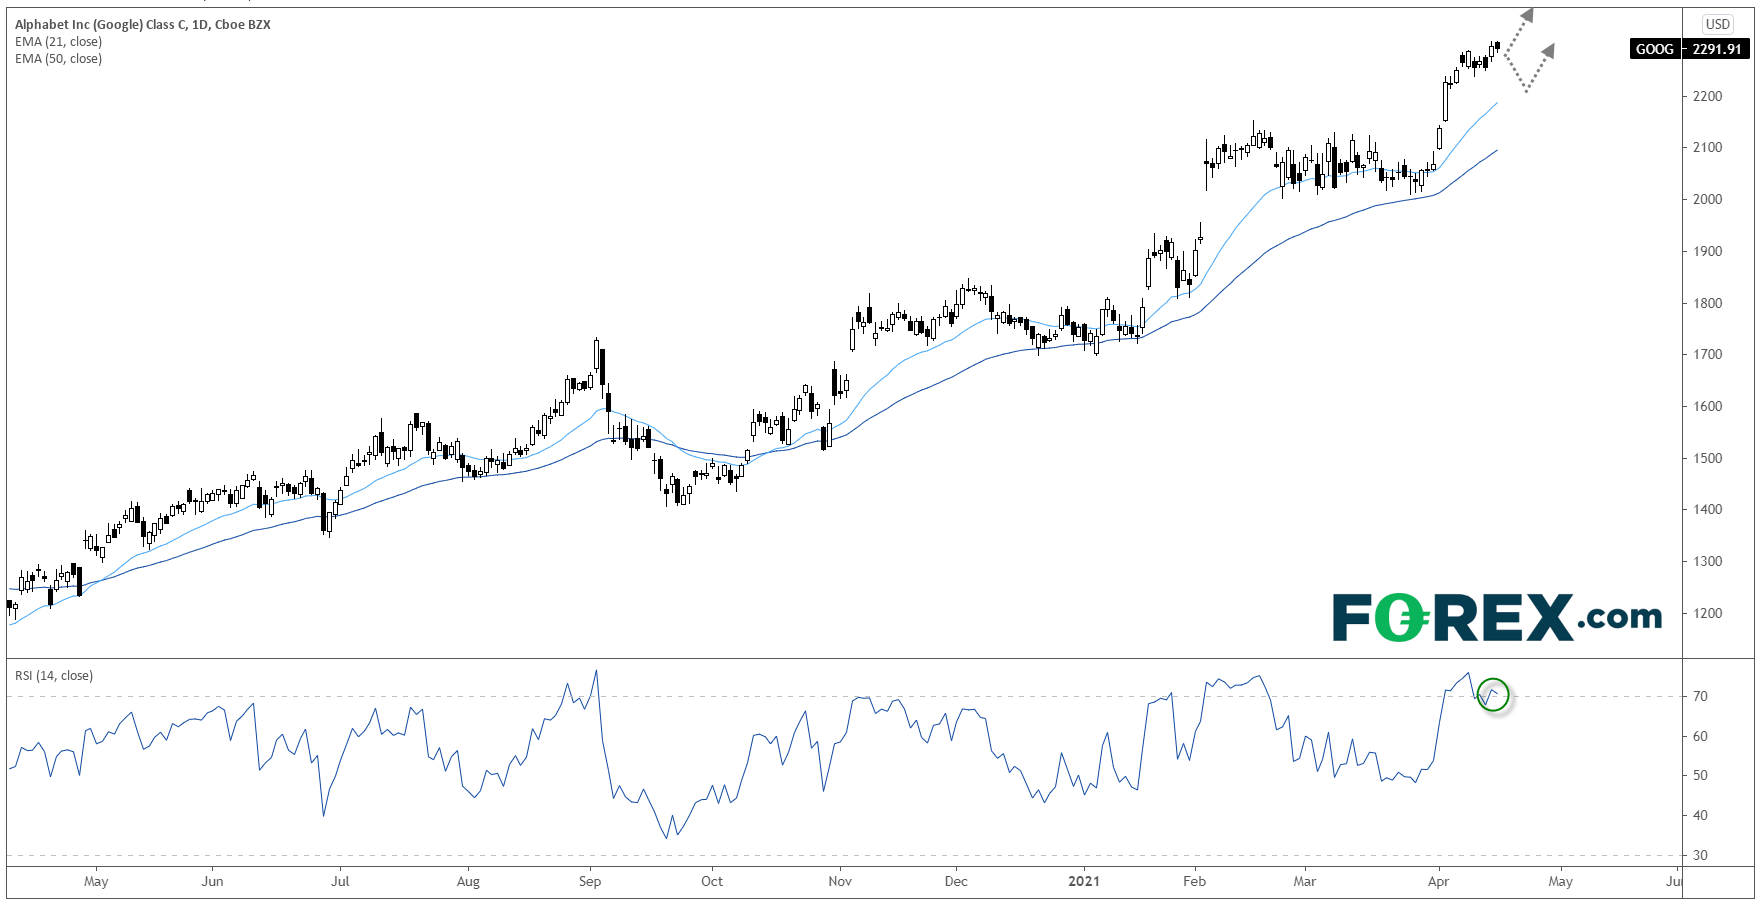Image resolution: width=1761 pixels, height=905 pixels.
Task: Click the 2291.91 last price label
Action: point(1717,49)
